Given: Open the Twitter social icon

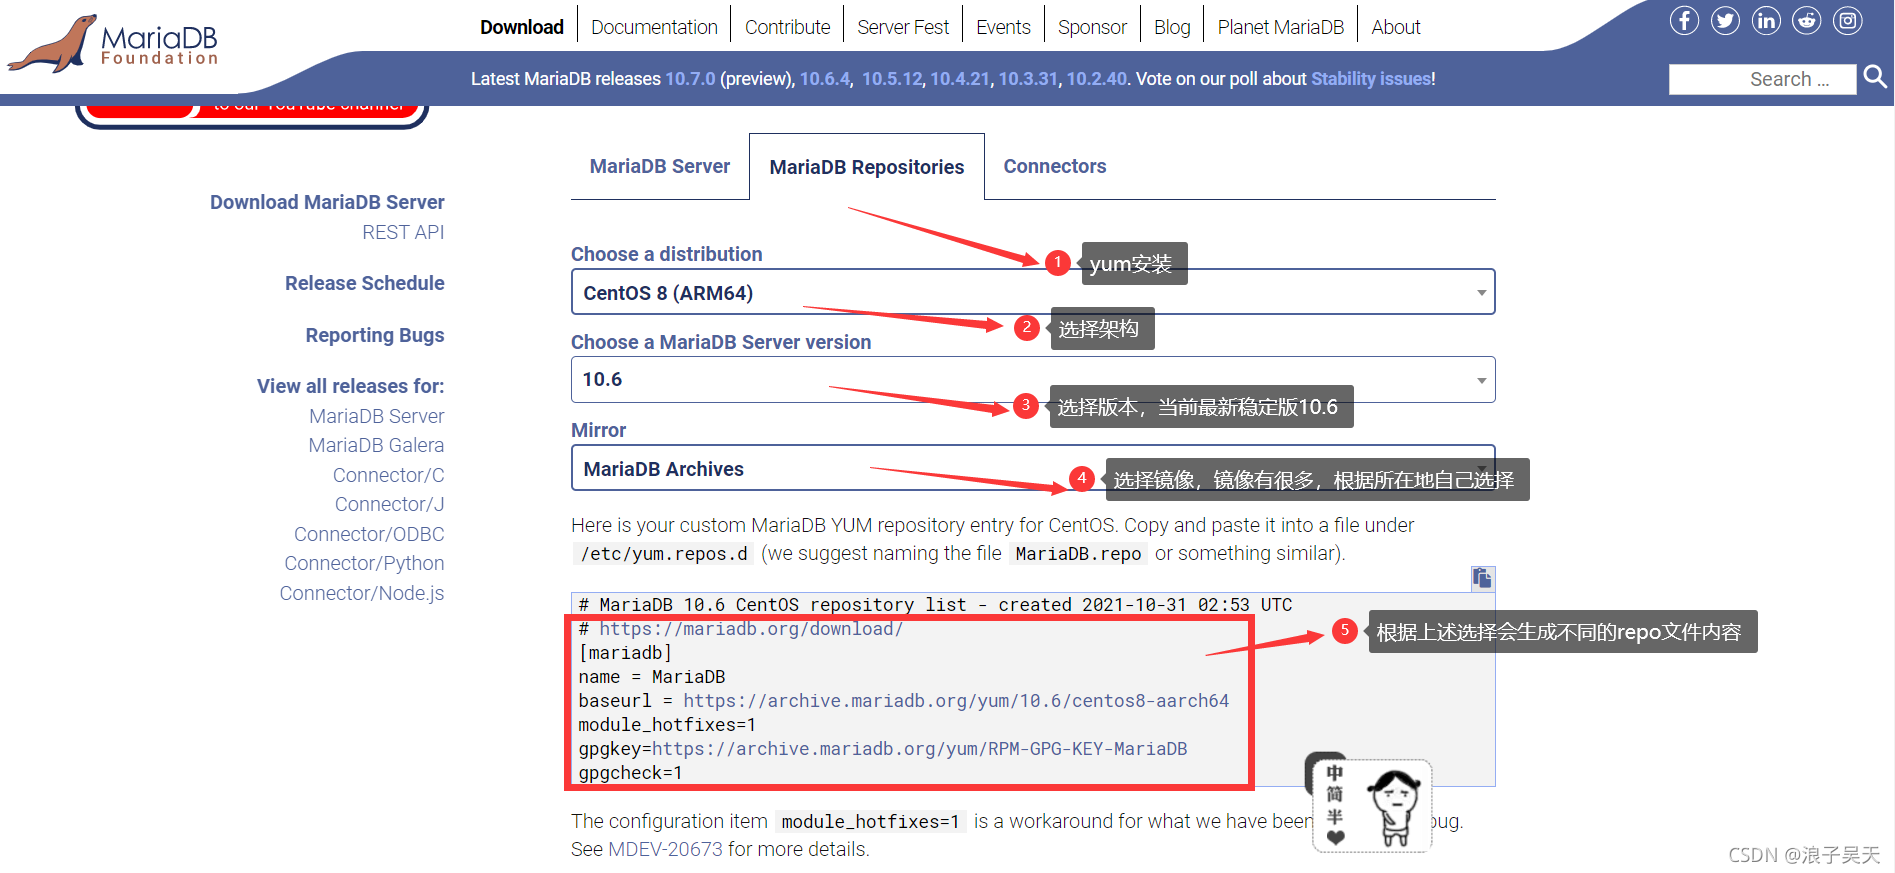Looking at the screenshot, I should [1725, 20].
